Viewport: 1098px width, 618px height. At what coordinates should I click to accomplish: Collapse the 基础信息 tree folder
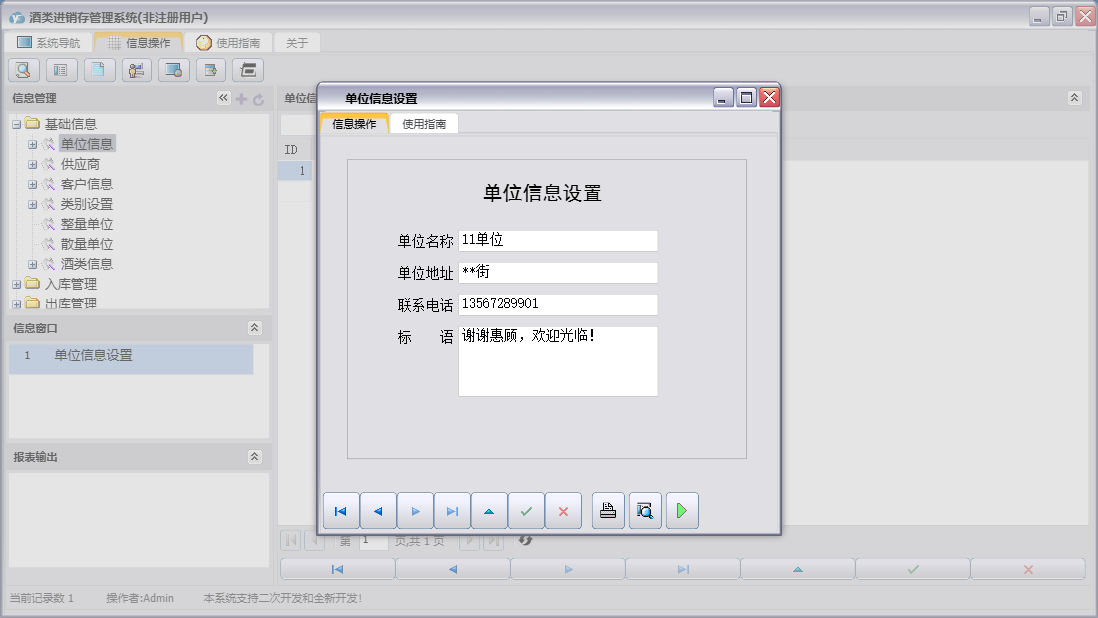[17, 124]
